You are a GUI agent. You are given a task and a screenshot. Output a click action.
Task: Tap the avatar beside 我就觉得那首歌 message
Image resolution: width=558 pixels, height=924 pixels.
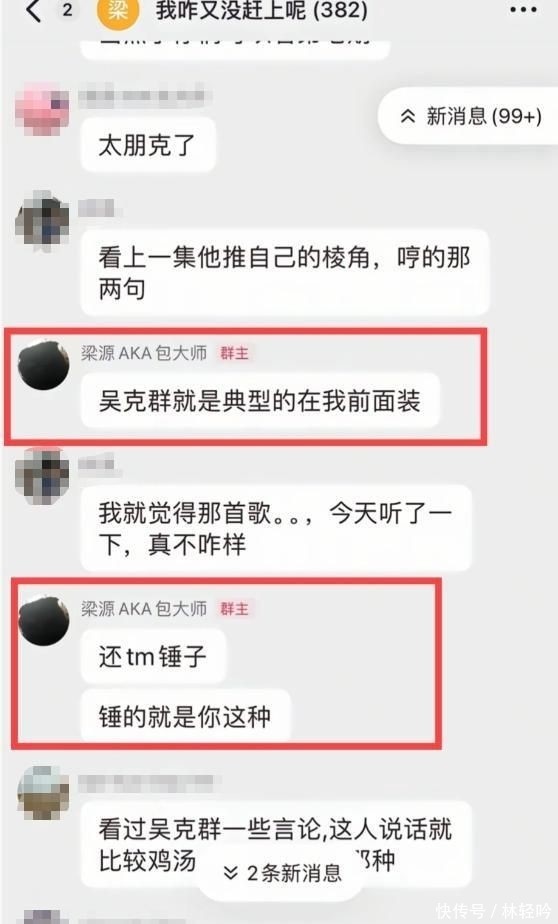(x=42, y=476)
